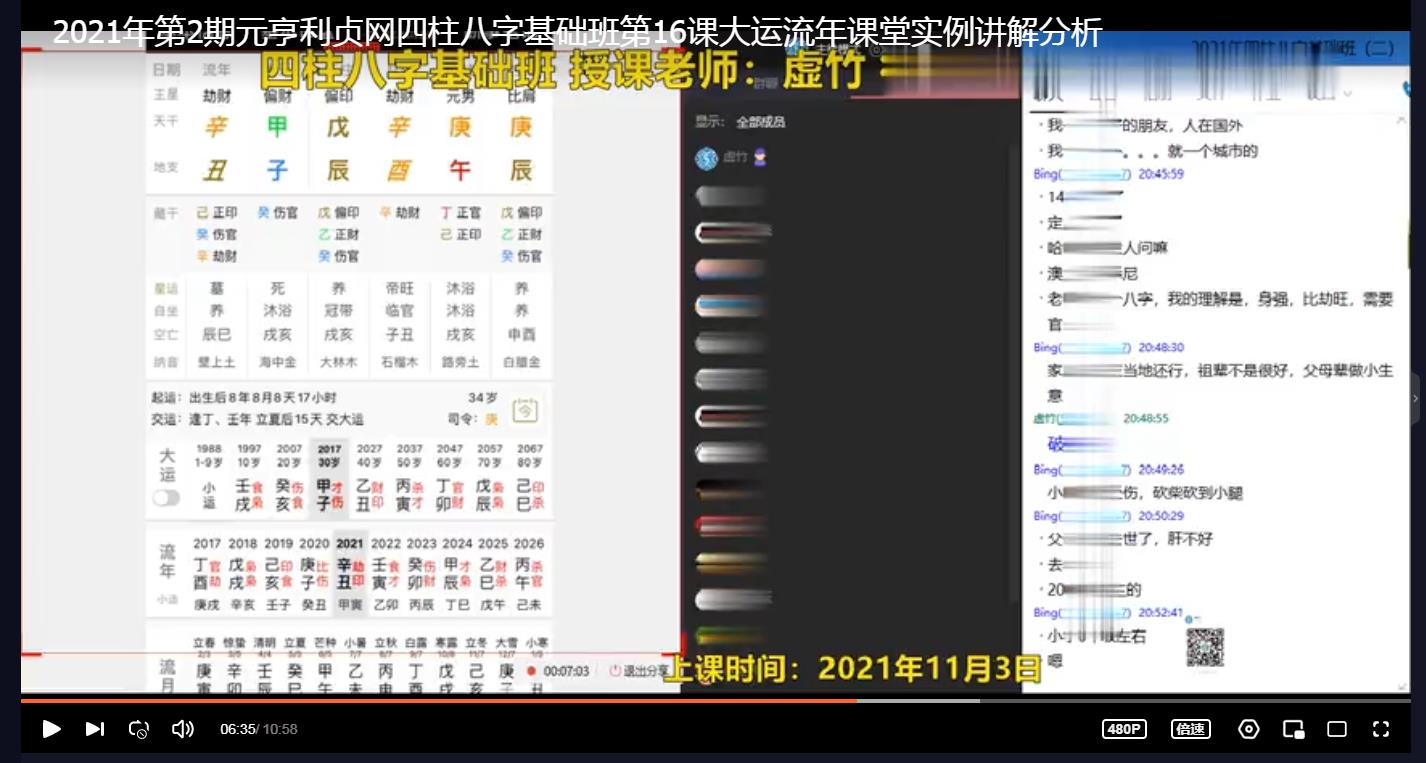Click the 立春 solar term in 流月

click(x=204, y=643)
